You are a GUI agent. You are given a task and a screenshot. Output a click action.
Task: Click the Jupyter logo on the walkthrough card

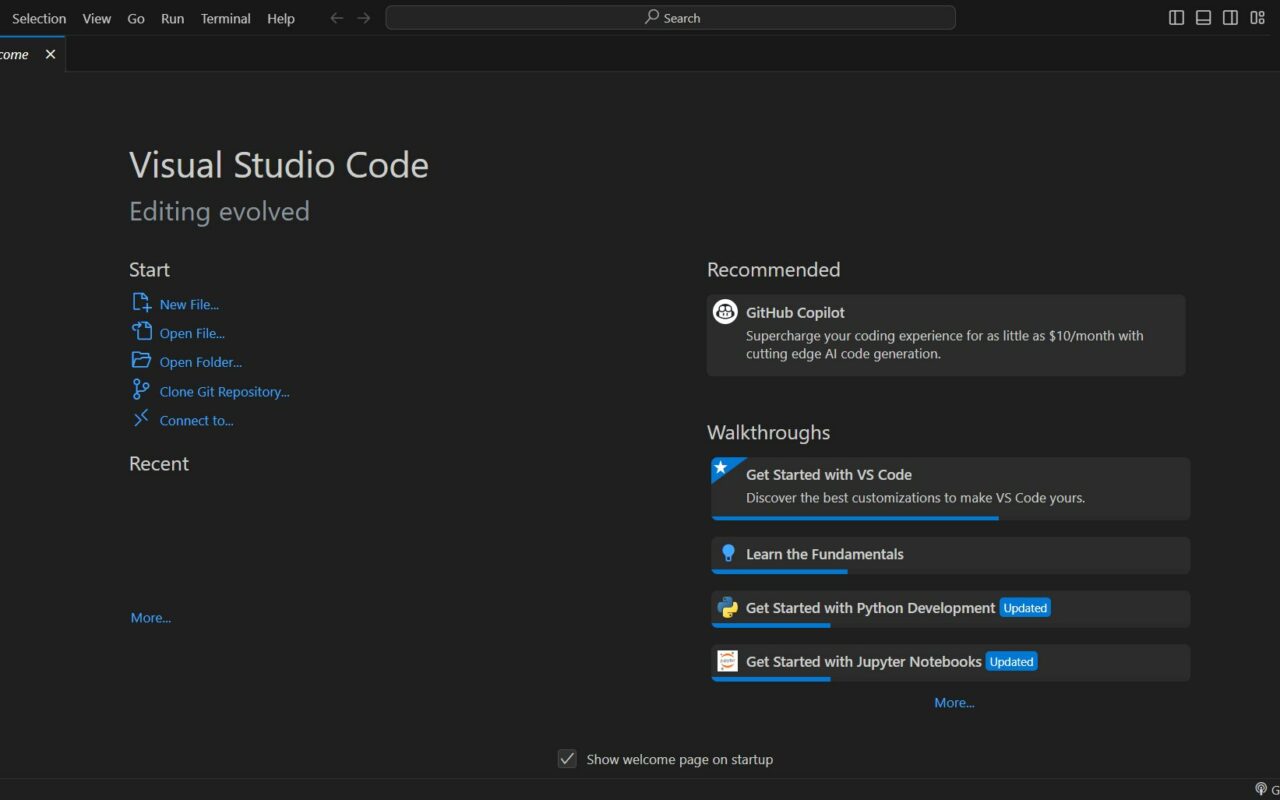click(728, 661)
